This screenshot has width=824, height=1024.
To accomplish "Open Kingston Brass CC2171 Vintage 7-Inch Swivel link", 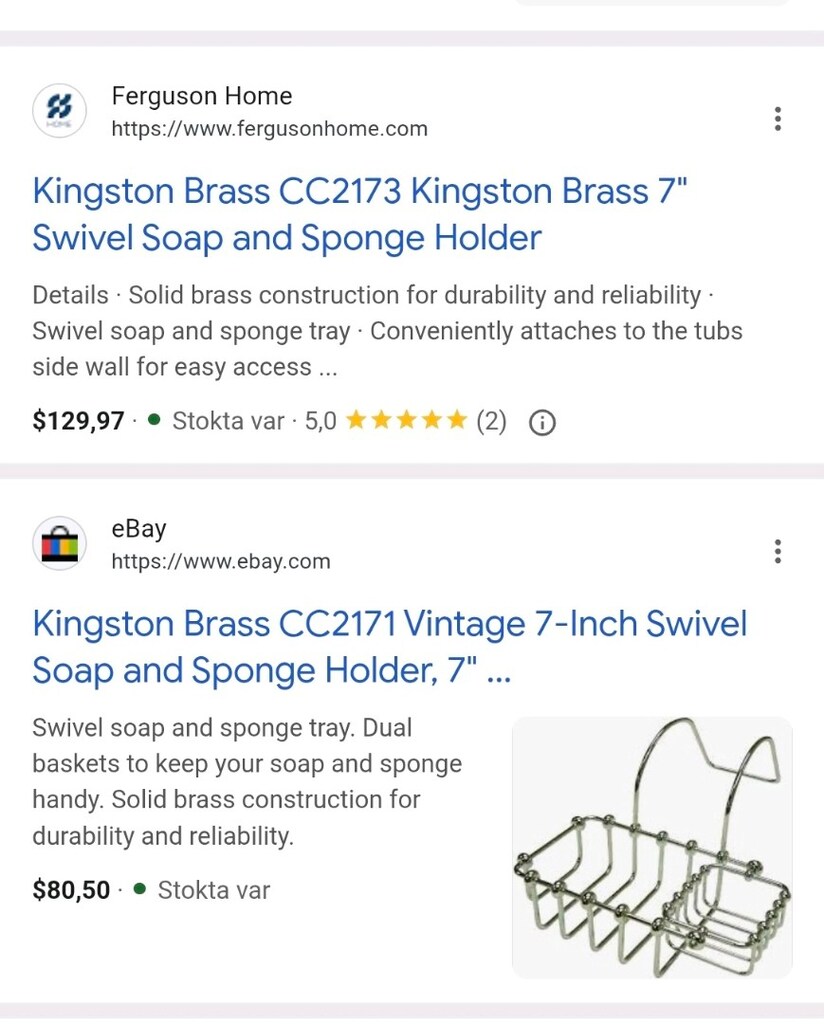I will tap(390, 647).
